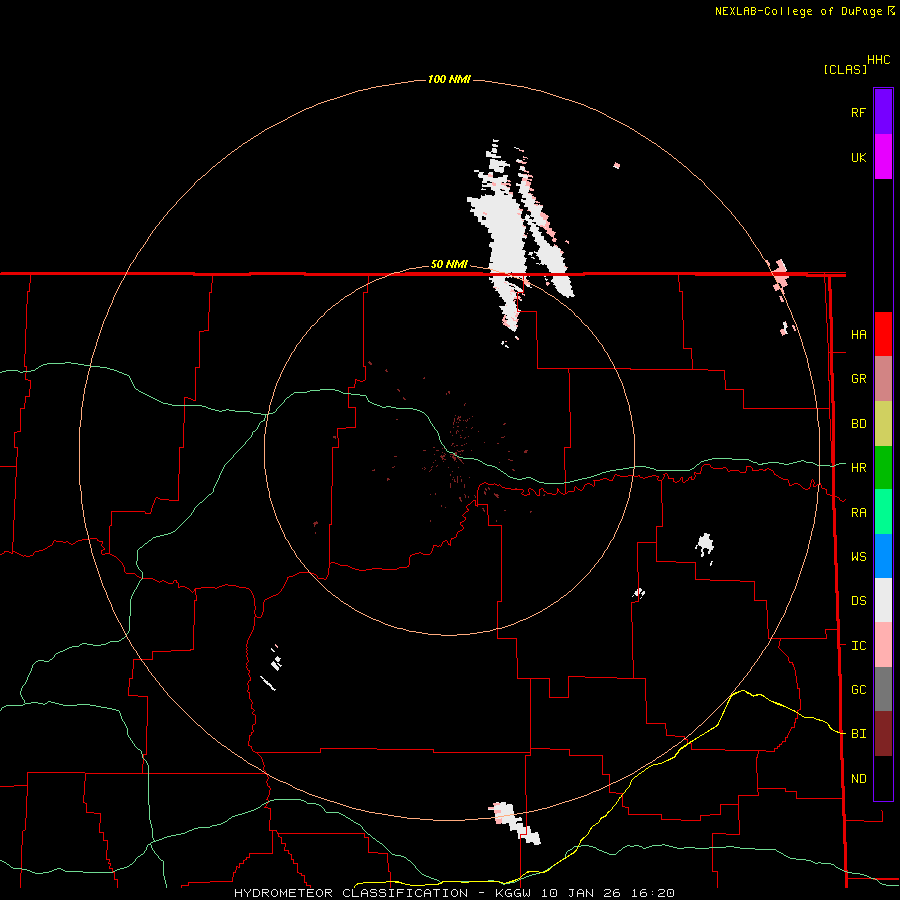Select the yellow BD legend swatch
Image resolution: width=900 pixels, height=900 pixels.
point(883,424)
